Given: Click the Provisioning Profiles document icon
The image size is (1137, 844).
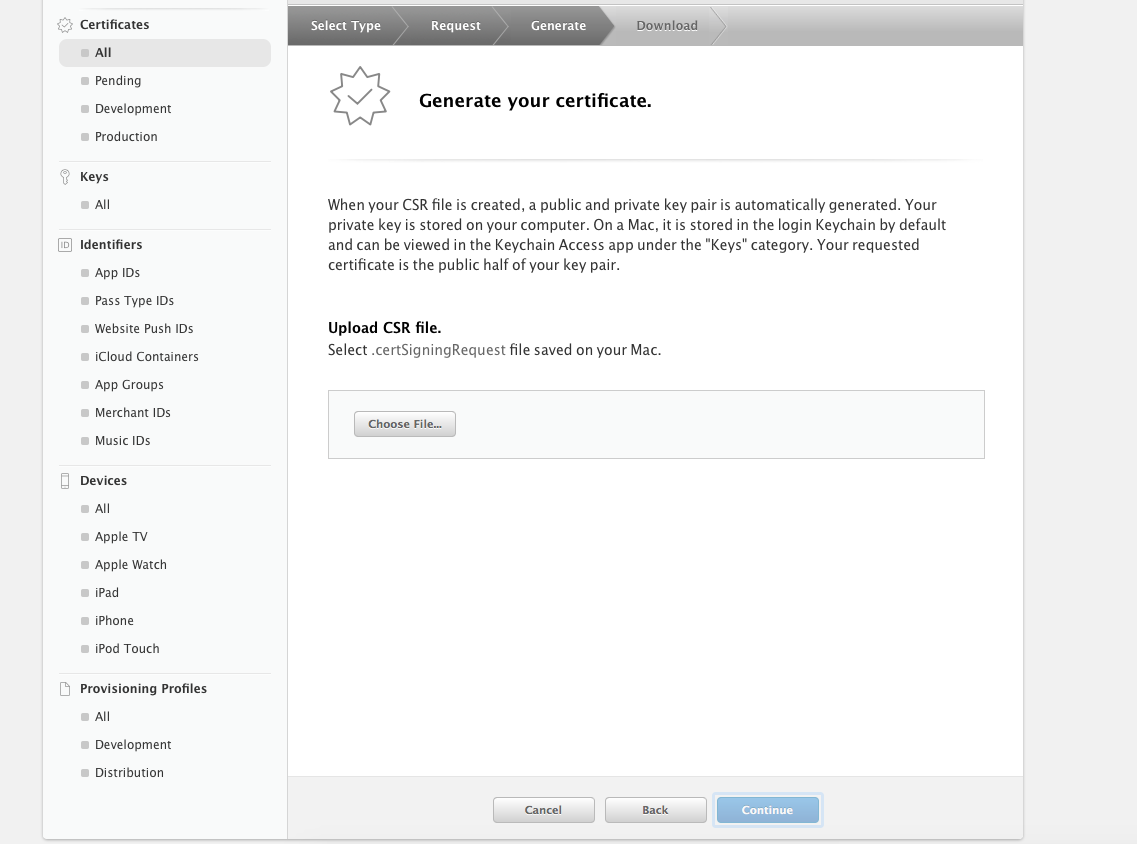Looking at the screenshot, I should (x=65, y=689).
